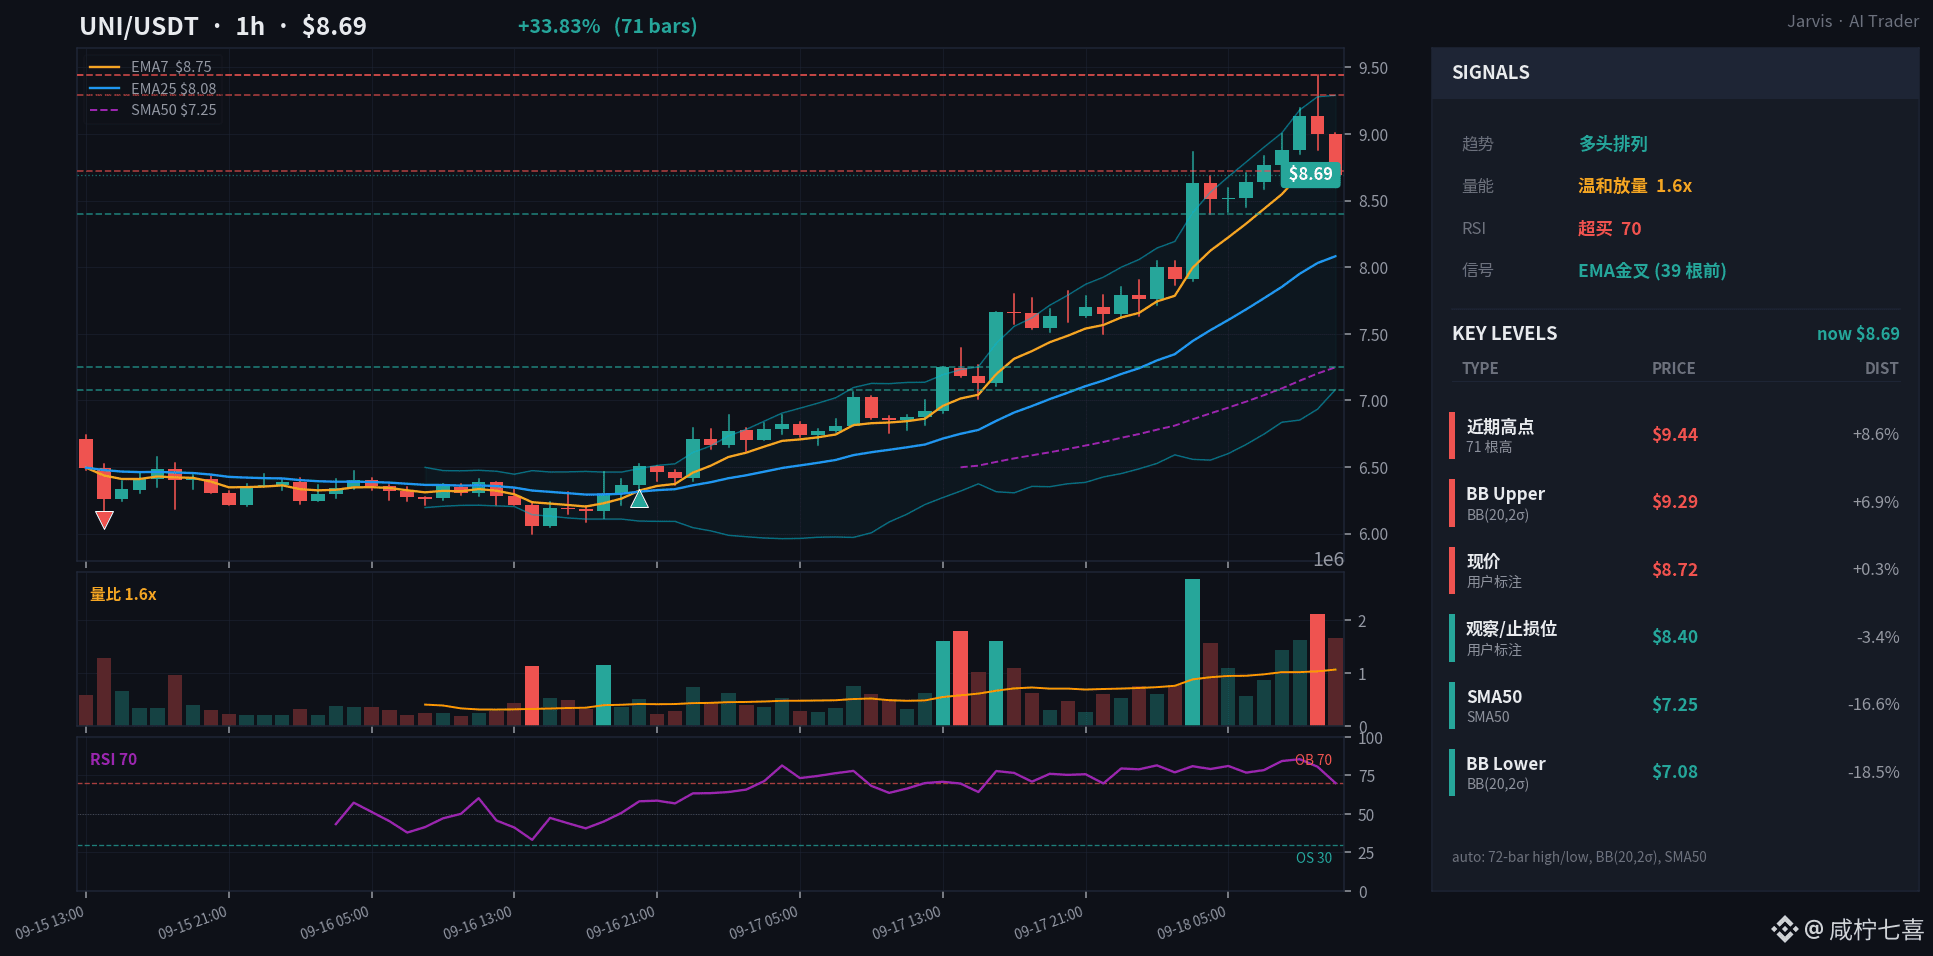Image resolution: width=1933 pixels, height=956 pixels.
Task: Click the red down-arrow sell marker
Action: tap(104, 519)
